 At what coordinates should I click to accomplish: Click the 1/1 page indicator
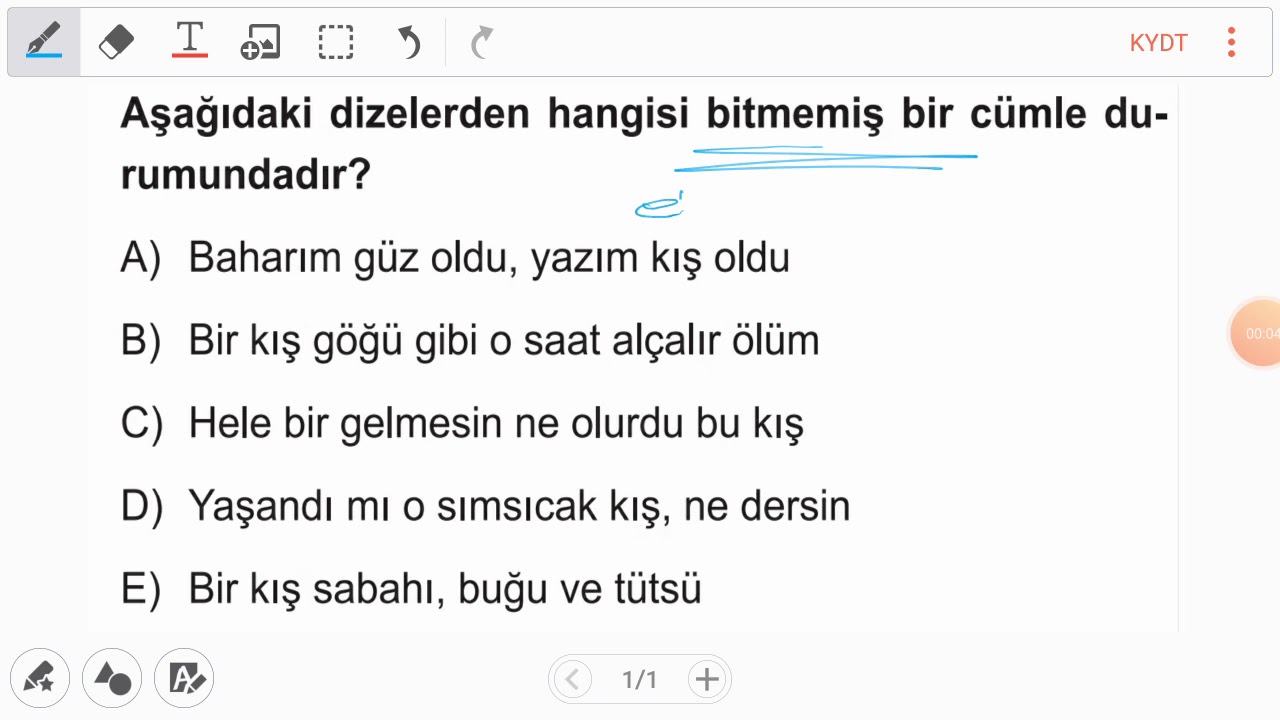639,680
